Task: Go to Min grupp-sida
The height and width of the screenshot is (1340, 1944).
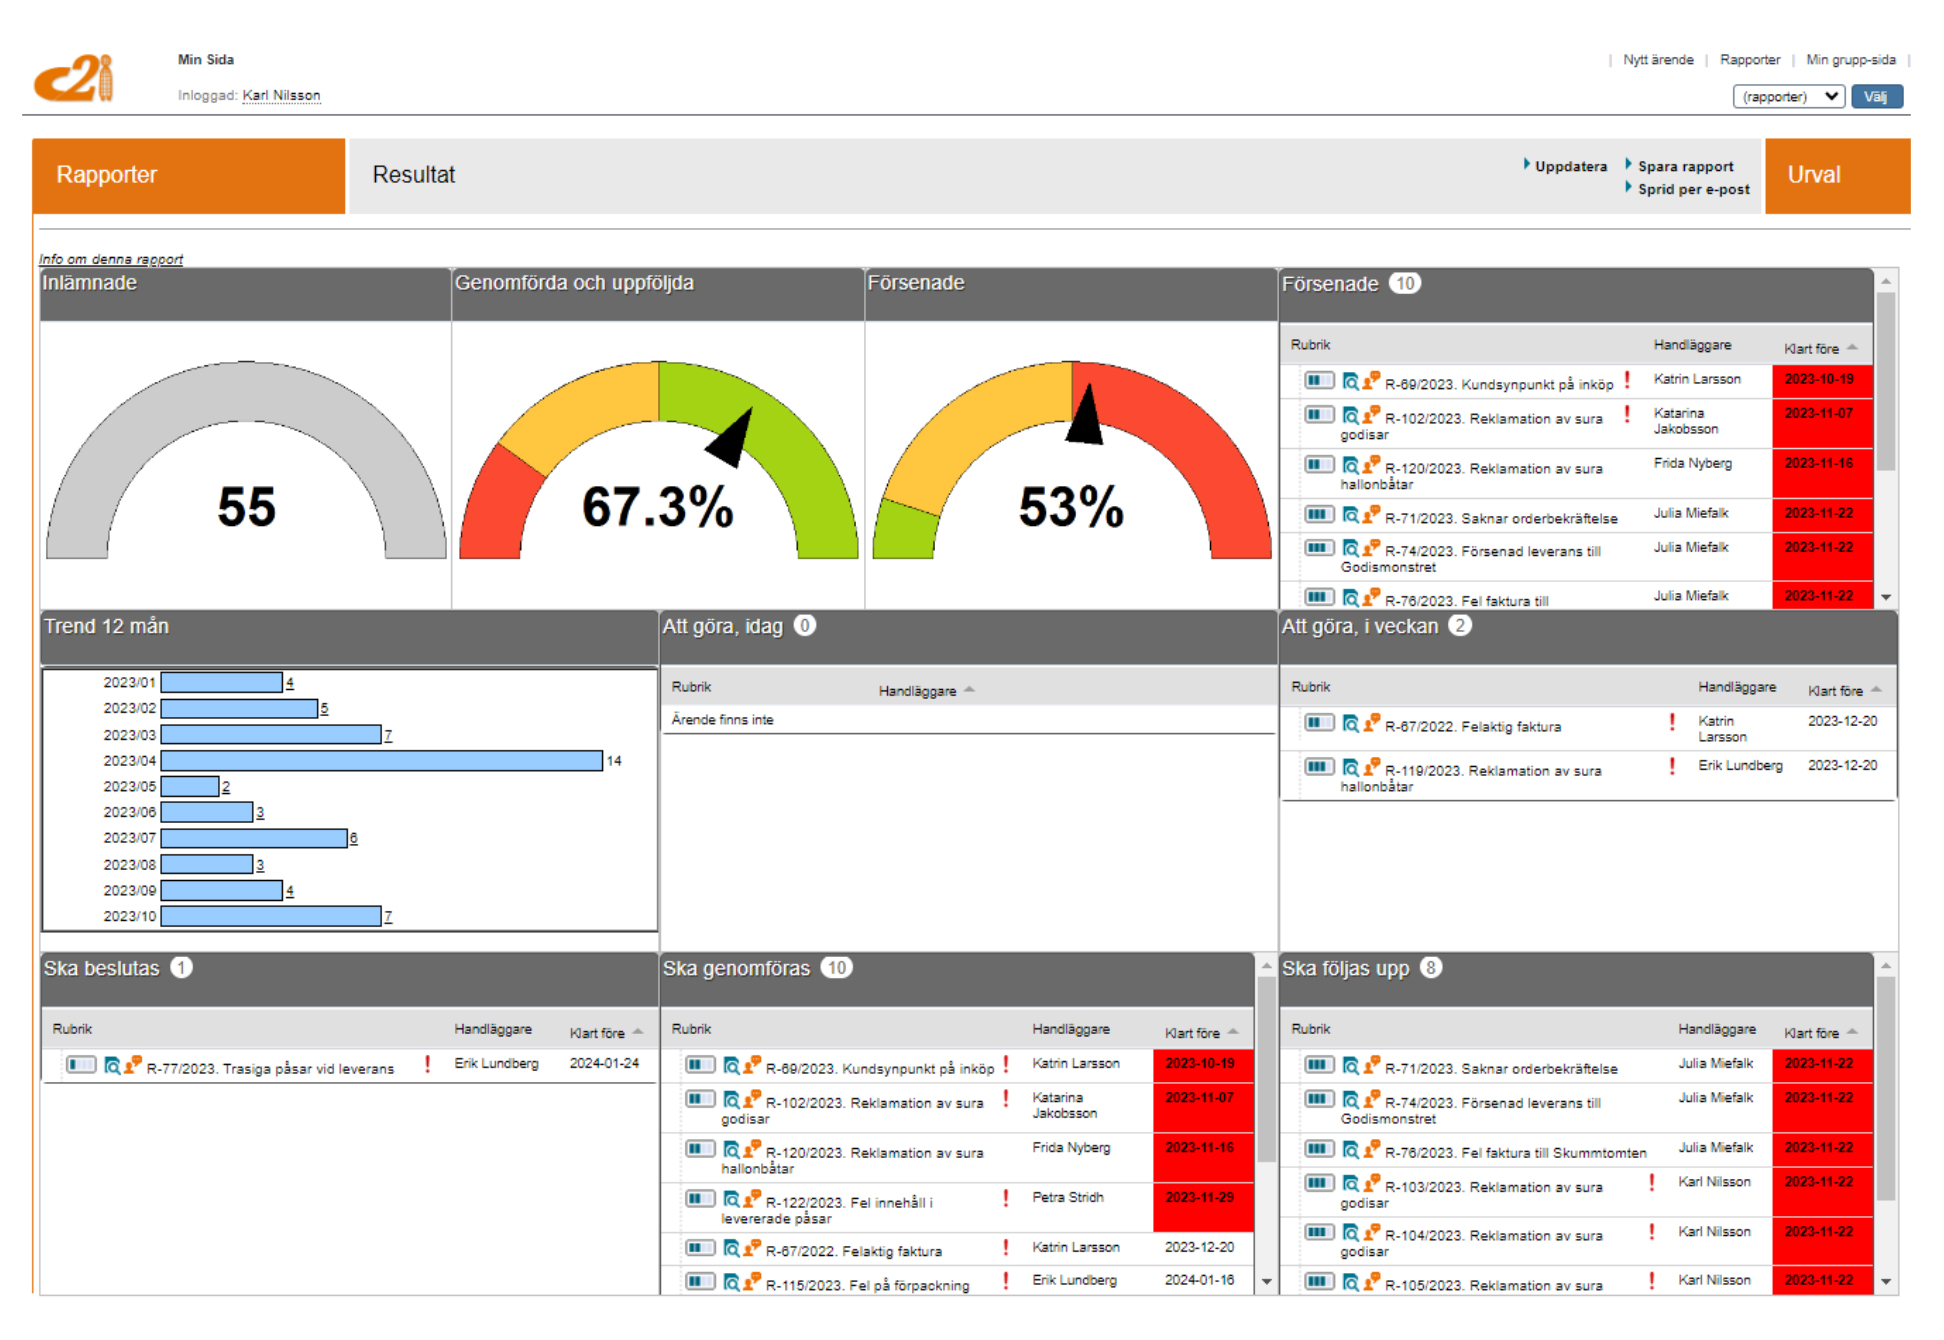Action: pos(1850,60)
